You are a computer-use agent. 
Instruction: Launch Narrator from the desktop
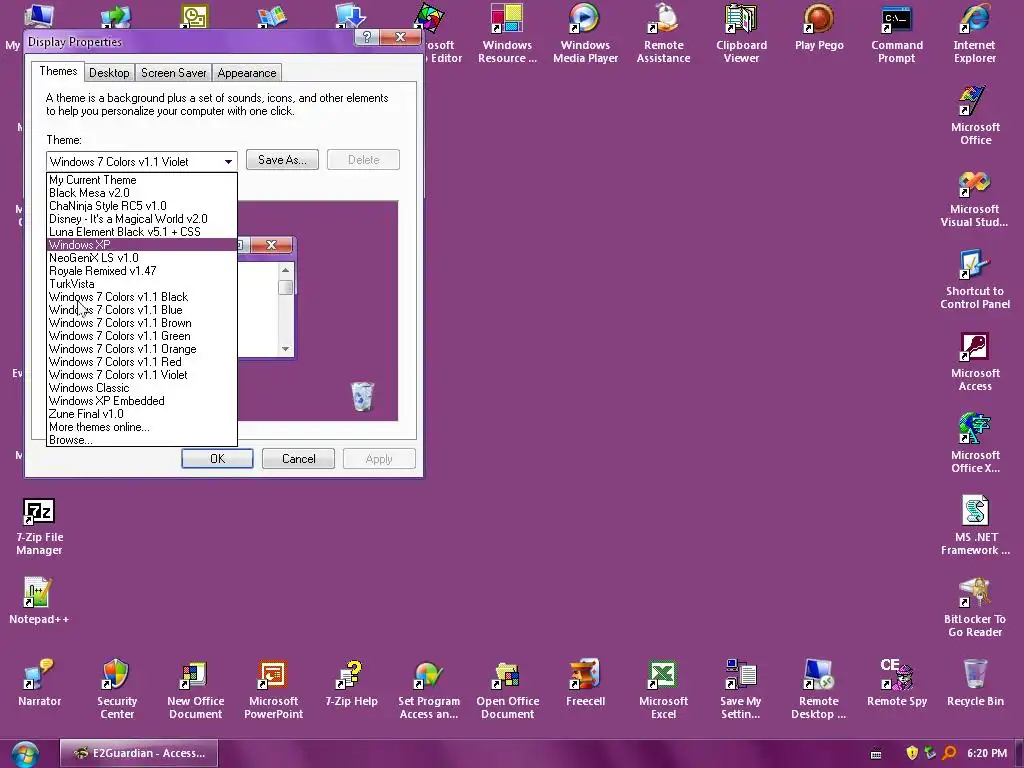(x=39, y=683)
